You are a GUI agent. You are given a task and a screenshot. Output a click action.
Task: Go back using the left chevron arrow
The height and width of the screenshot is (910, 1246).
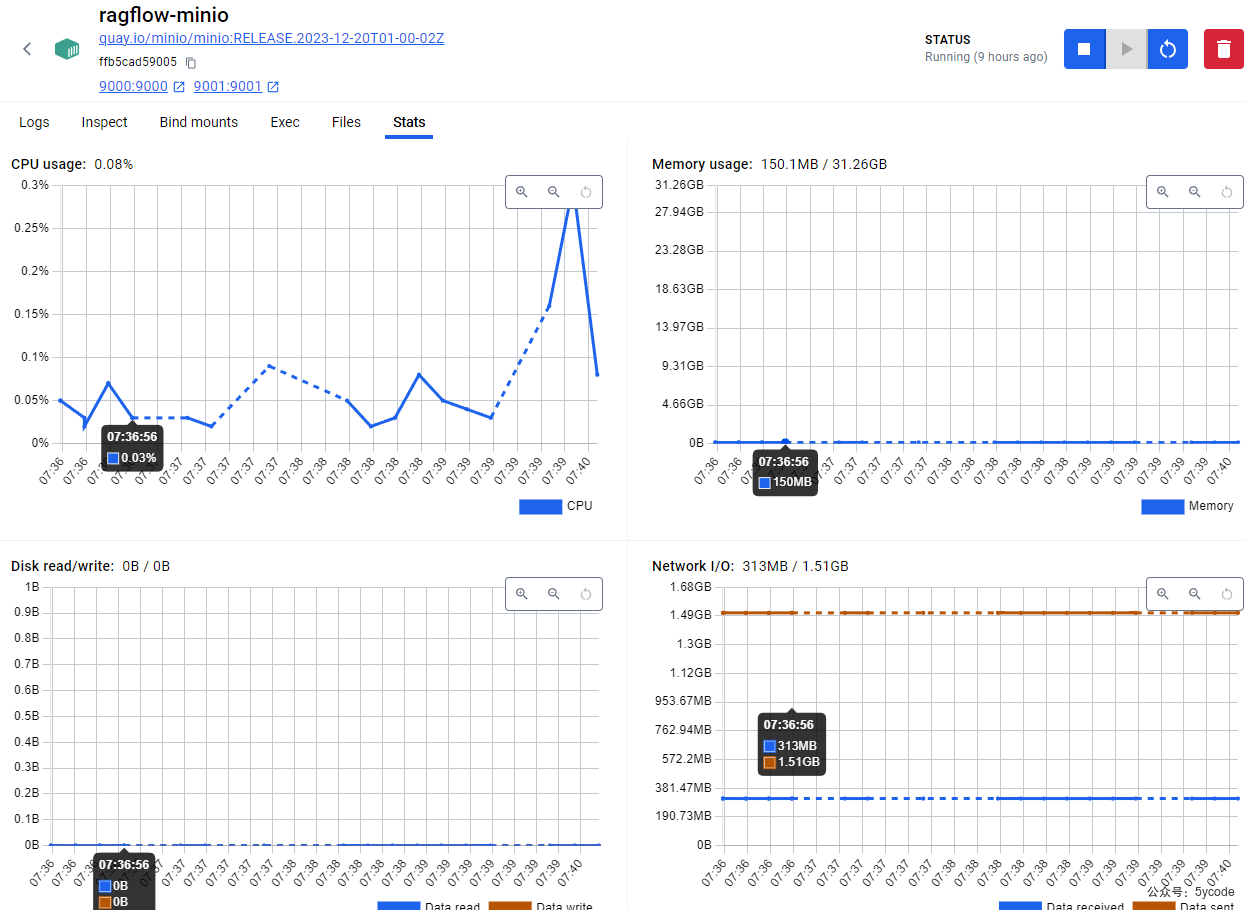[27, 49]
